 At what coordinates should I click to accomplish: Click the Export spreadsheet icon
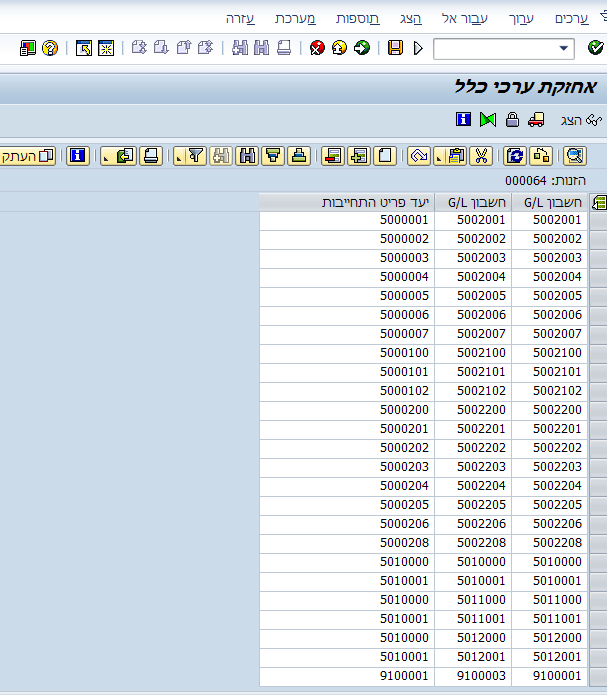pos(125,156)
